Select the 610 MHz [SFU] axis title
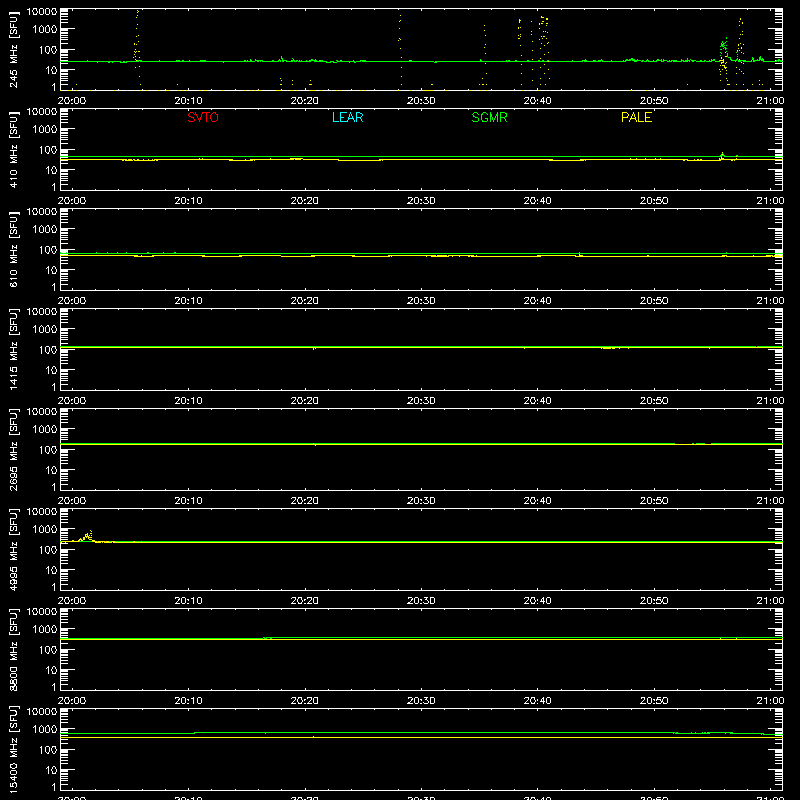The image size is (800, 800). (x=13, y=249)
